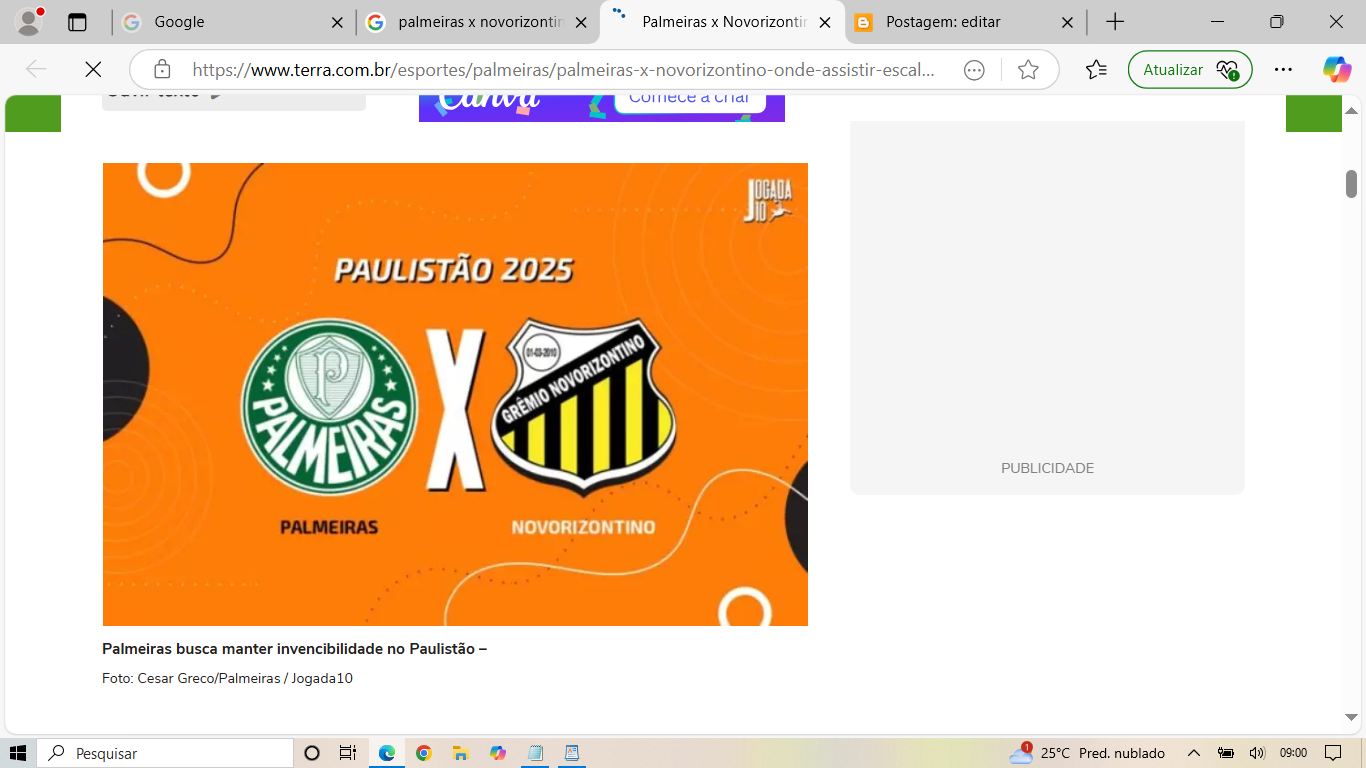1366x768 pixels.
Task: Launch Chrome from the taskbar
Action: pyautogui.click(x=424, y=753)
